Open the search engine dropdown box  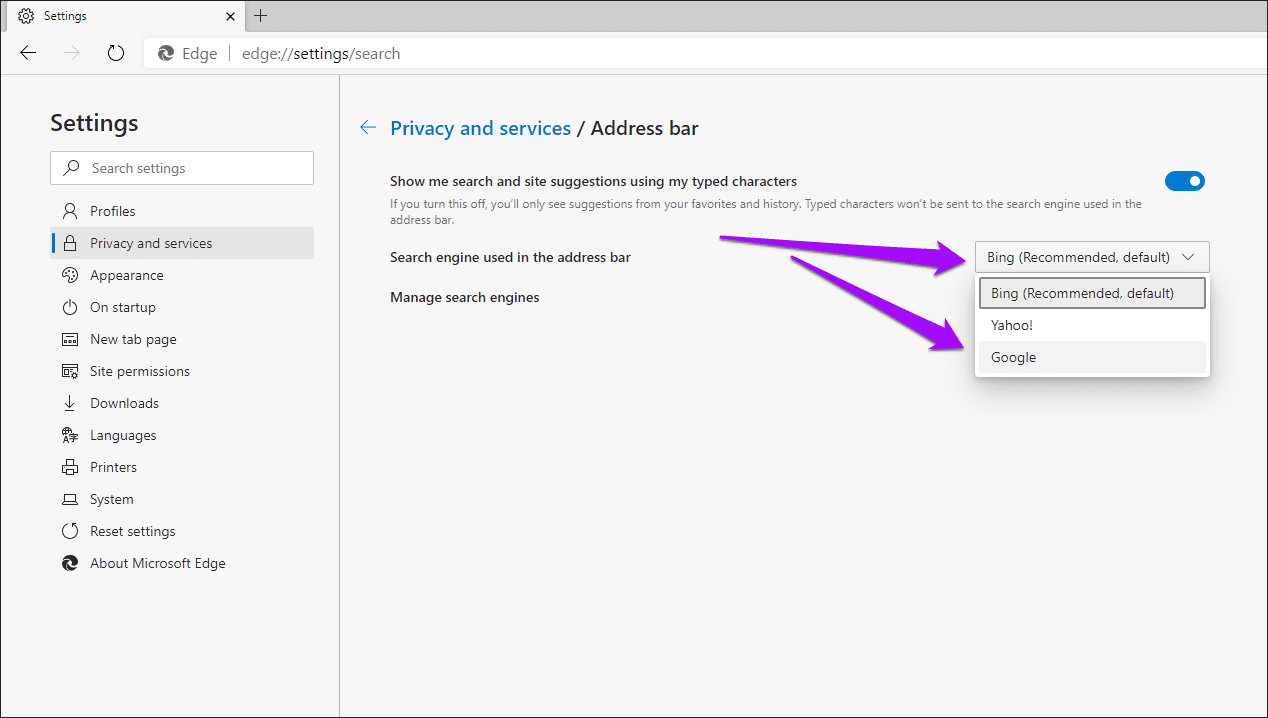[1092, 257]
